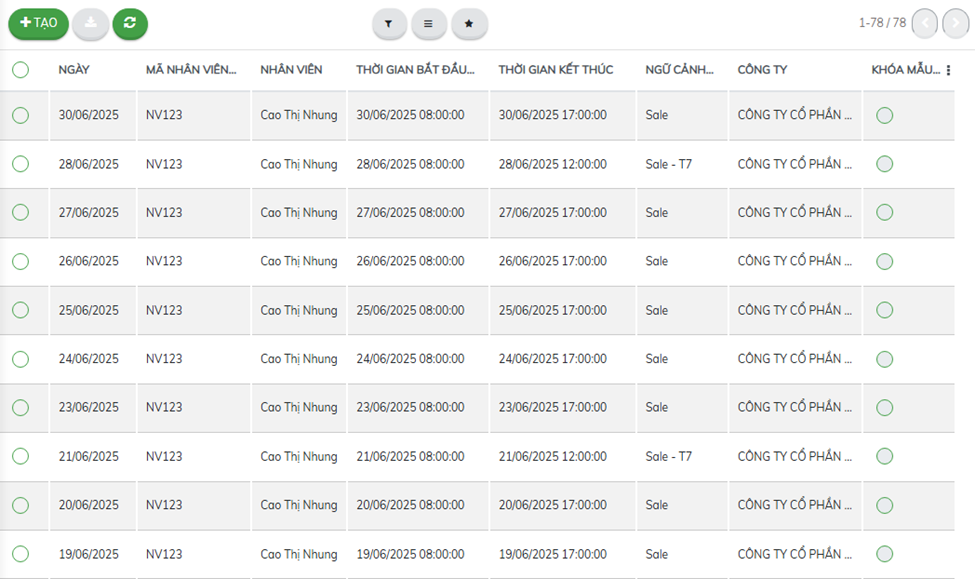Screen dimensions: 975x579
Task: Toggle the select-all rows checkbox in header
Action: (21, 70)
